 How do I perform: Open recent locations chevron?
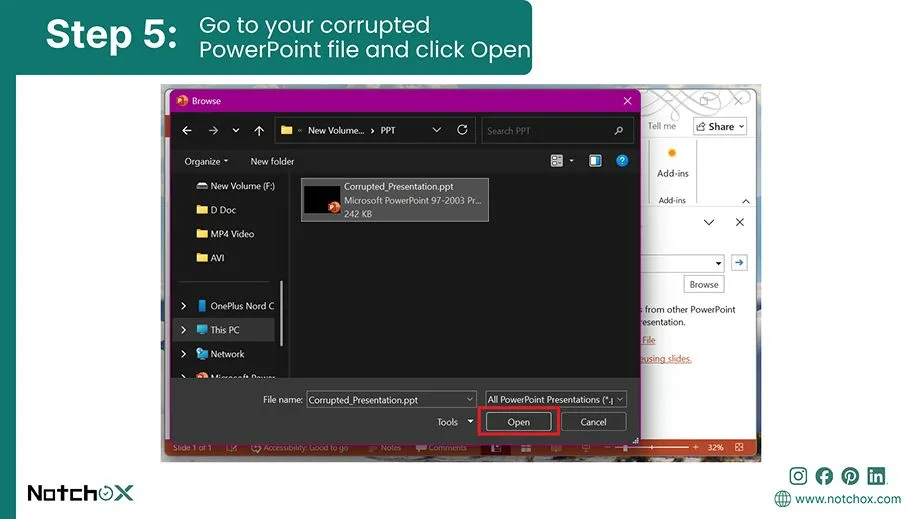coord(236,130)
